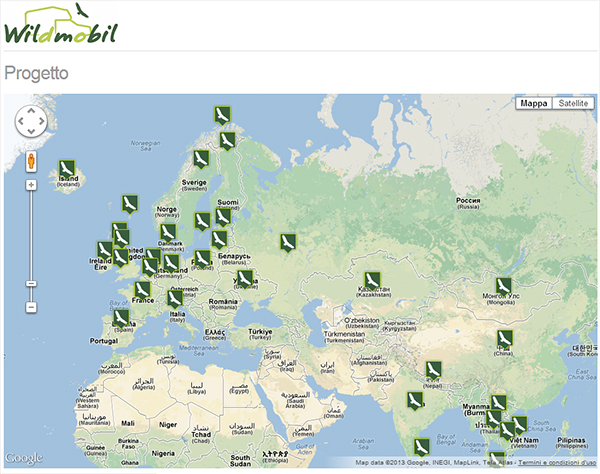Click the zoom out minus button
Screen dimensions: 600x474
coord(31,308)
